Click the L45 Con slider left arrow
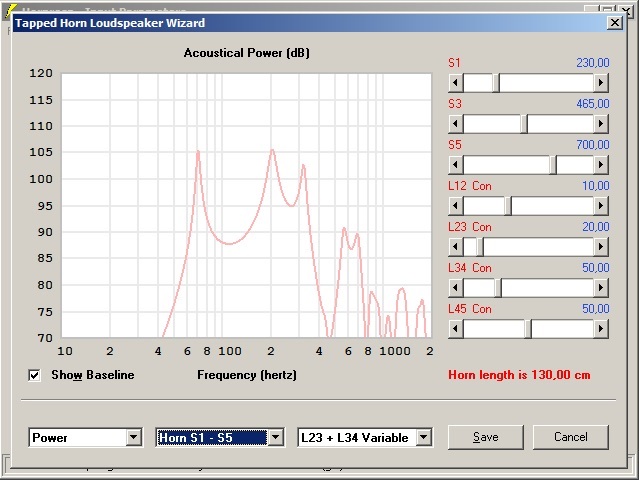639x480 pixels. click(x=456, y=329)
